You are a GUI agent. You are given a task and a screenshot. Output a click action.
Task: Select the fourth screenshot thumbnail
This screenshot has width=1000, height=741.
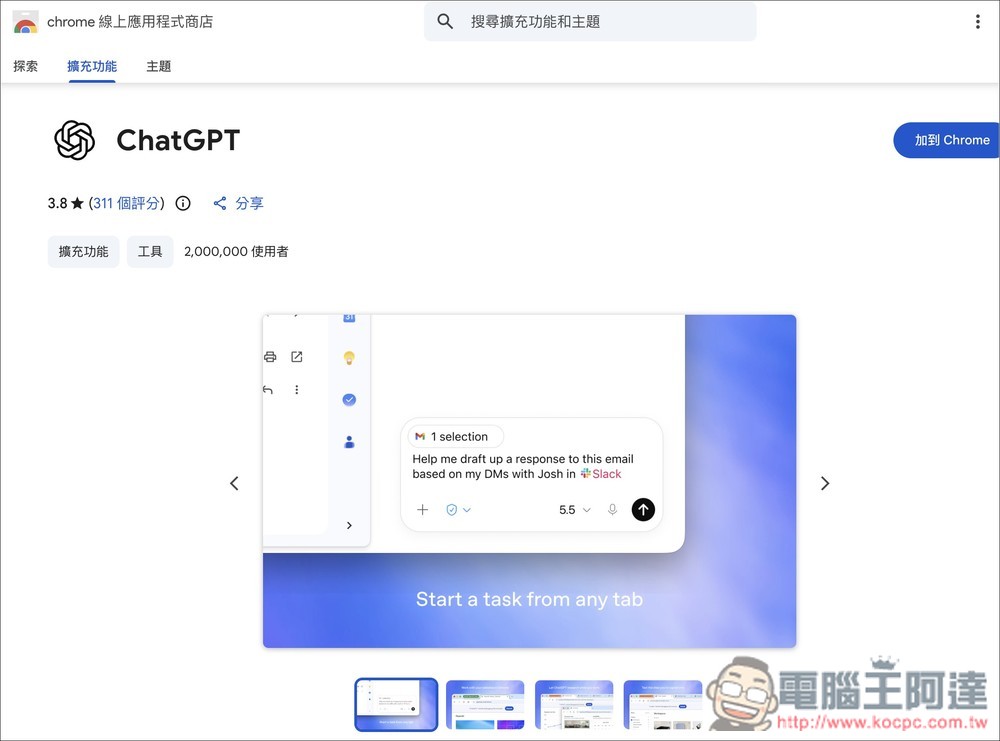point(663,704)
